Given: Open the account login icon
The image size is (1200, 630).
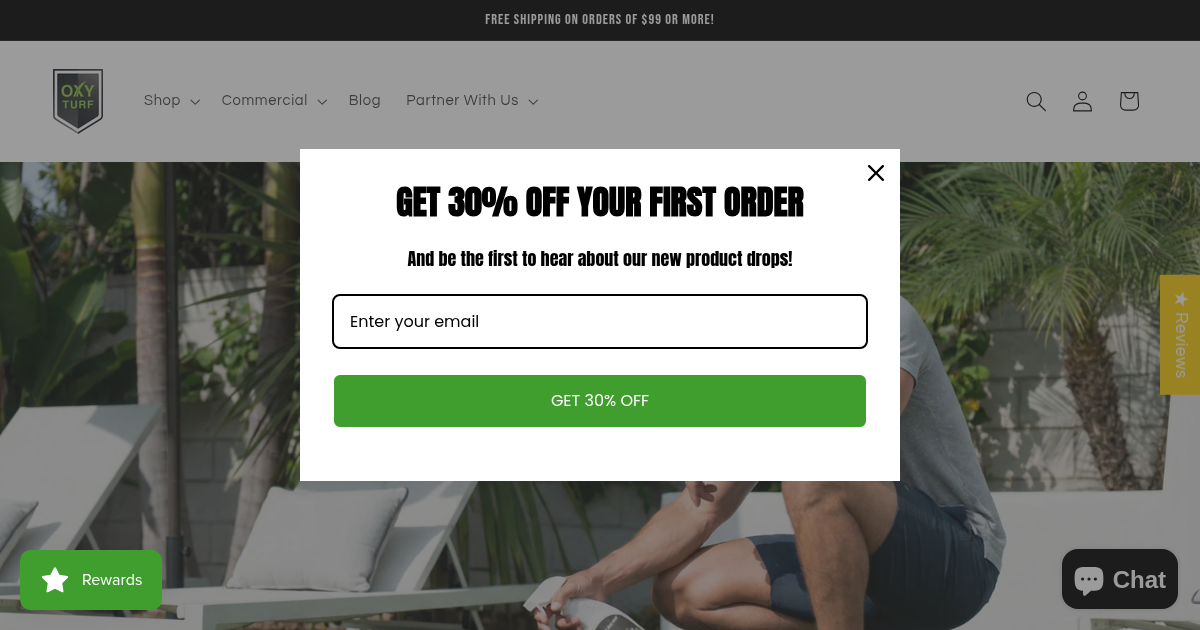Looking at the screenshot, I should [1082, 101].
